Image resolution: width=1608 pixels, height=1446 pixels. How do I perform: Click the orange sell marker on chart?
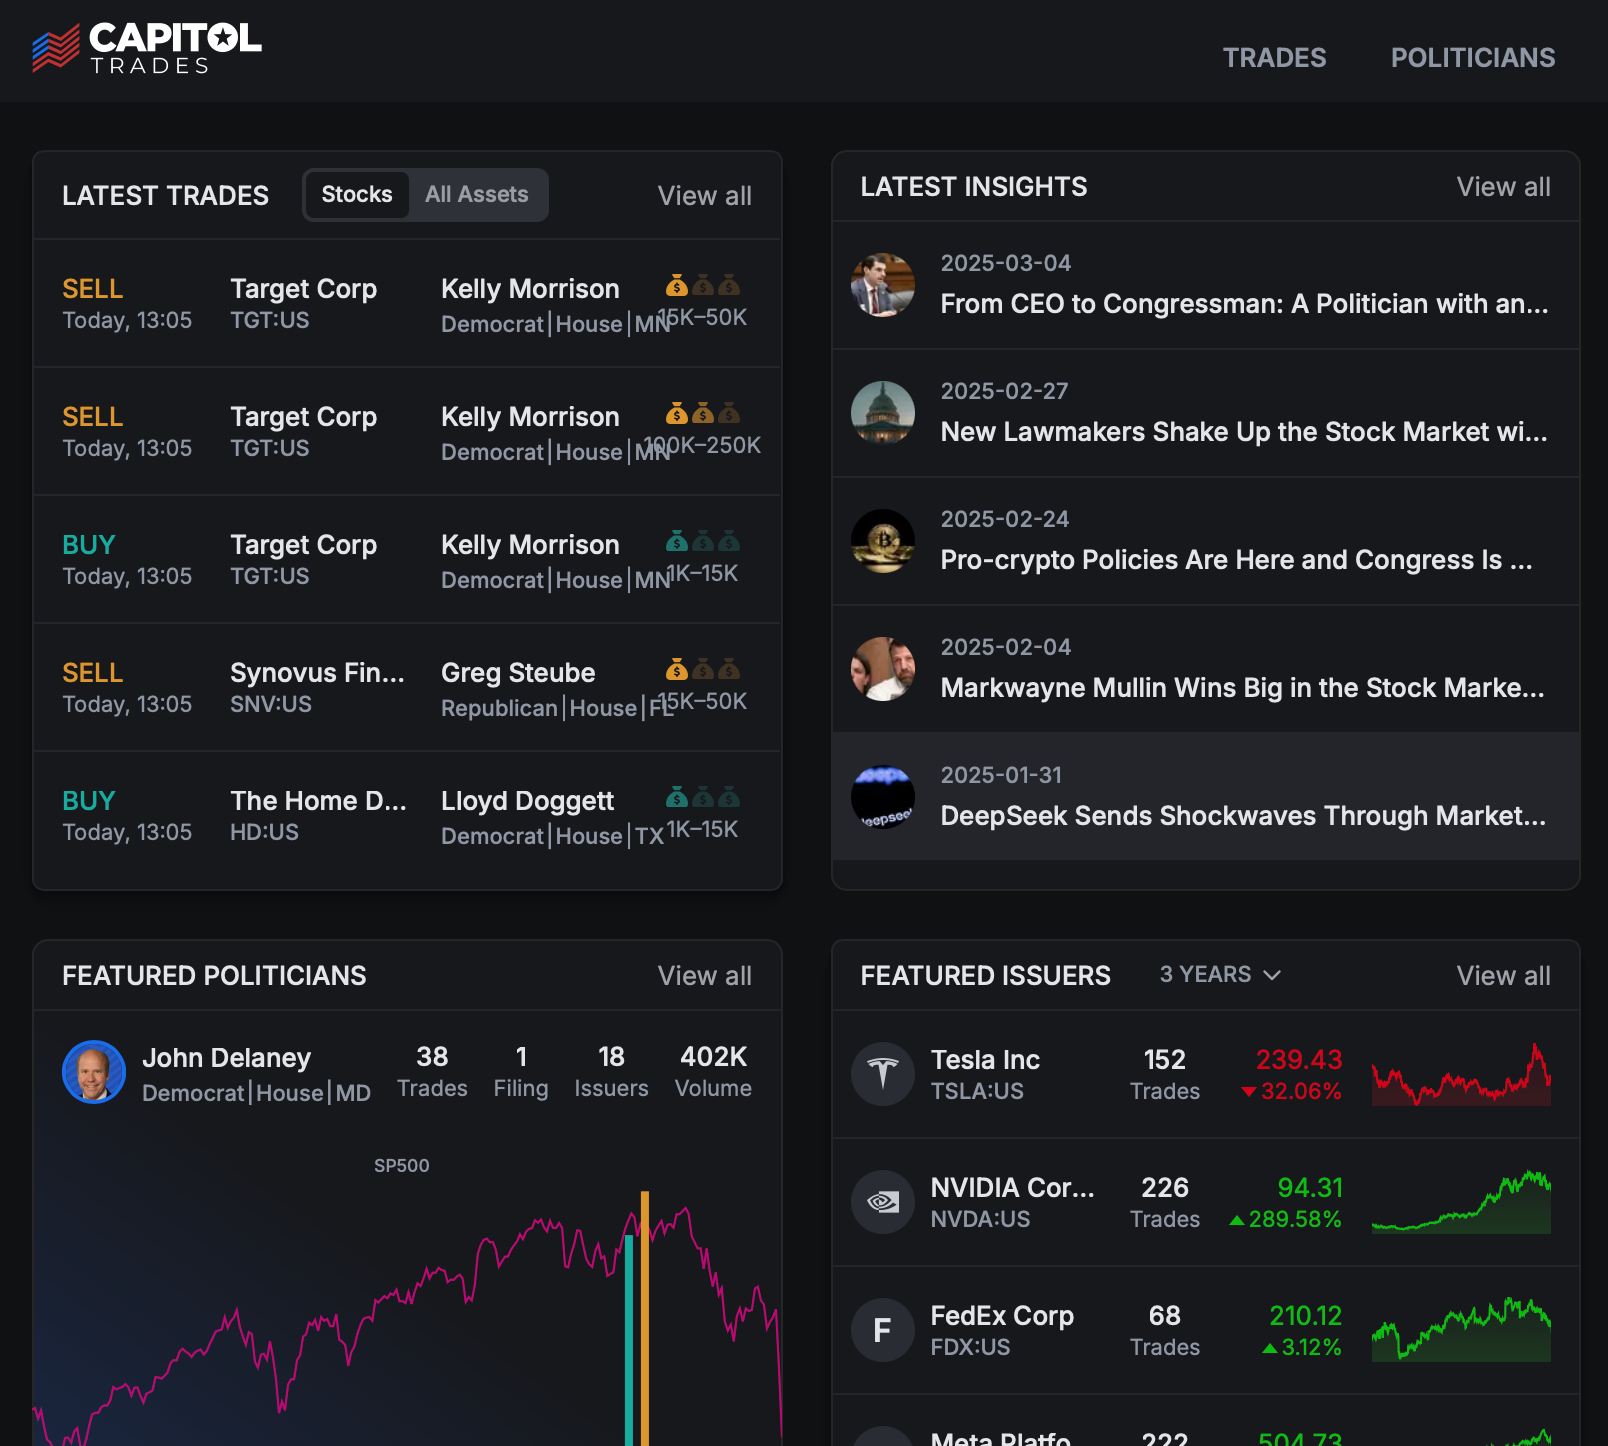(645, 1318)
